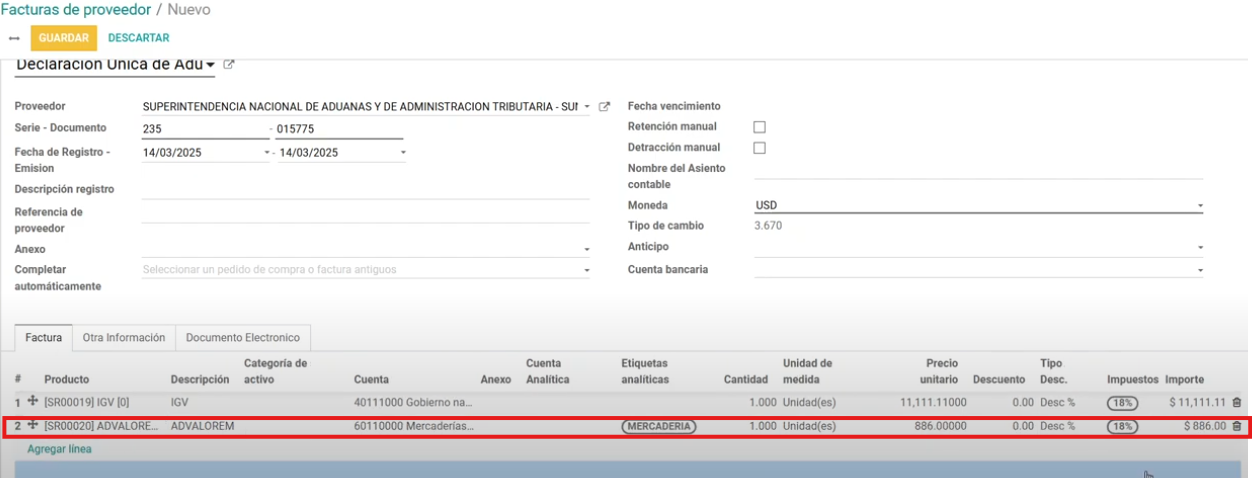
Task: Click the Descripción cell ADVALOREM
Action: [203, 426]
